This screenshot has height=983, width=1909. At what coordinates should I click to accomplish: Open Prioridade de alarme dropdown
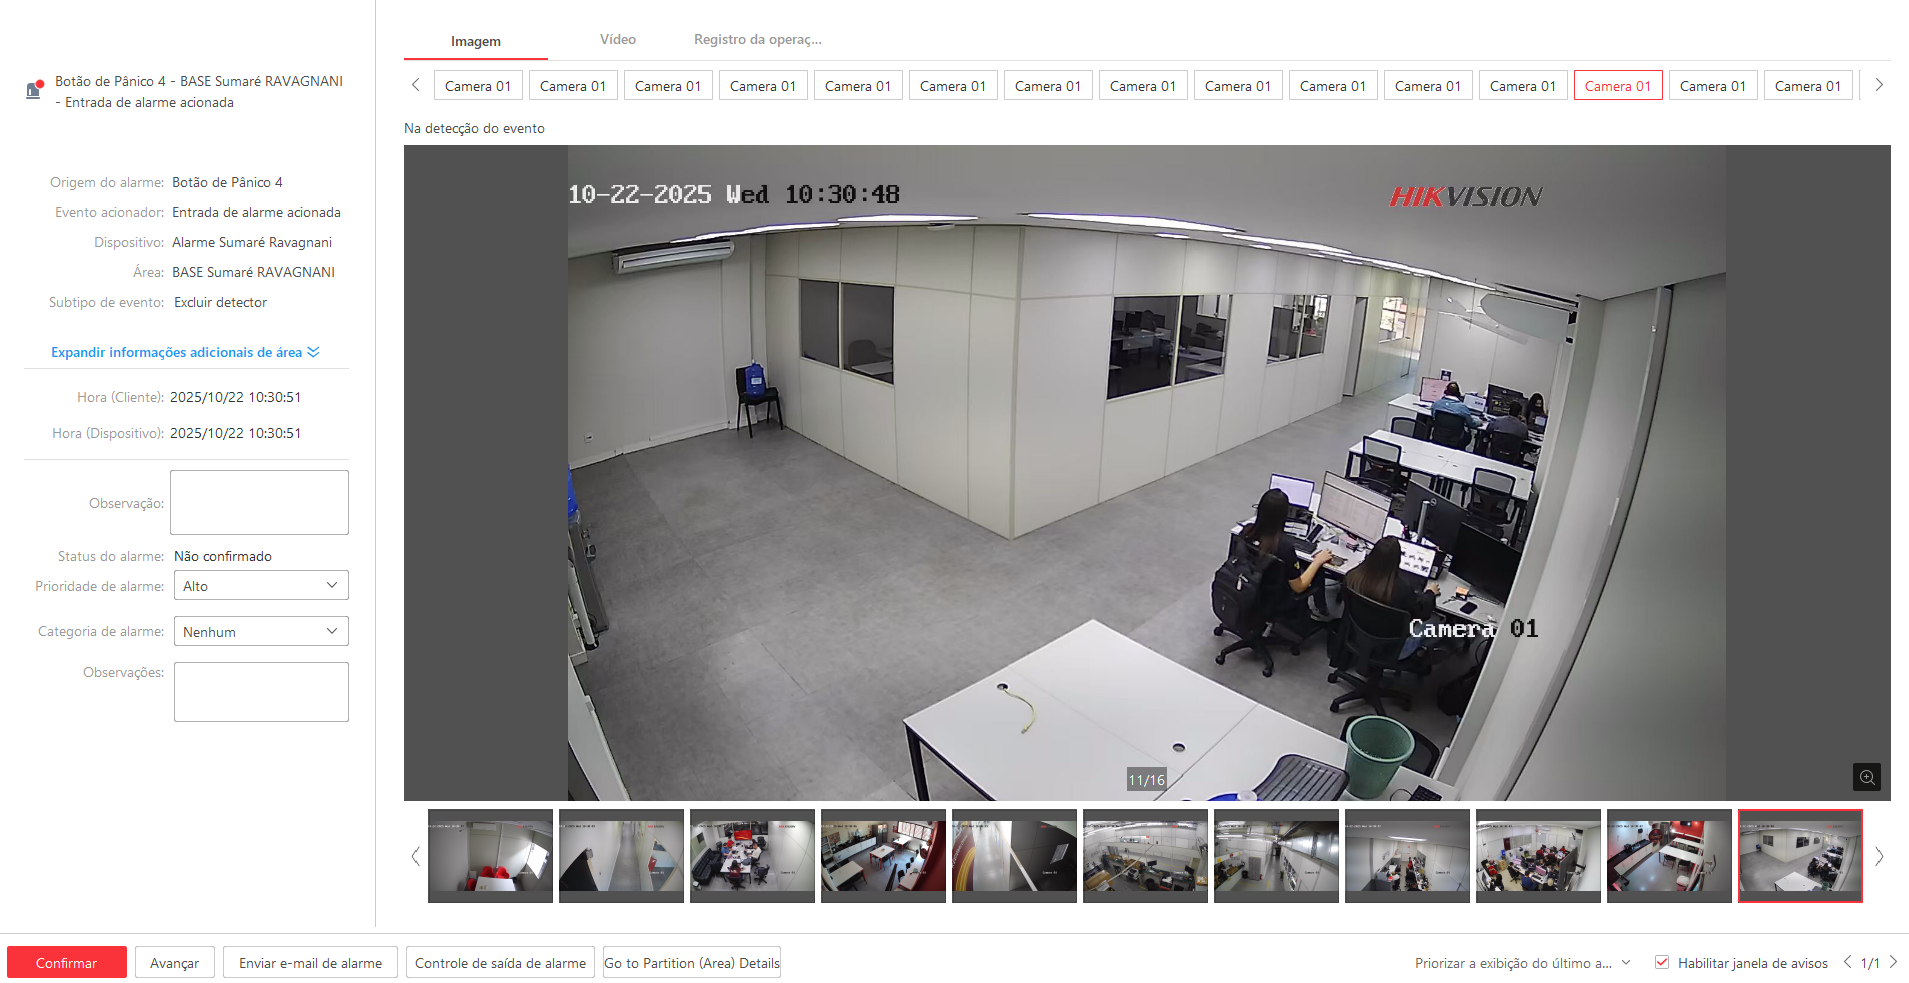[261, 586]
